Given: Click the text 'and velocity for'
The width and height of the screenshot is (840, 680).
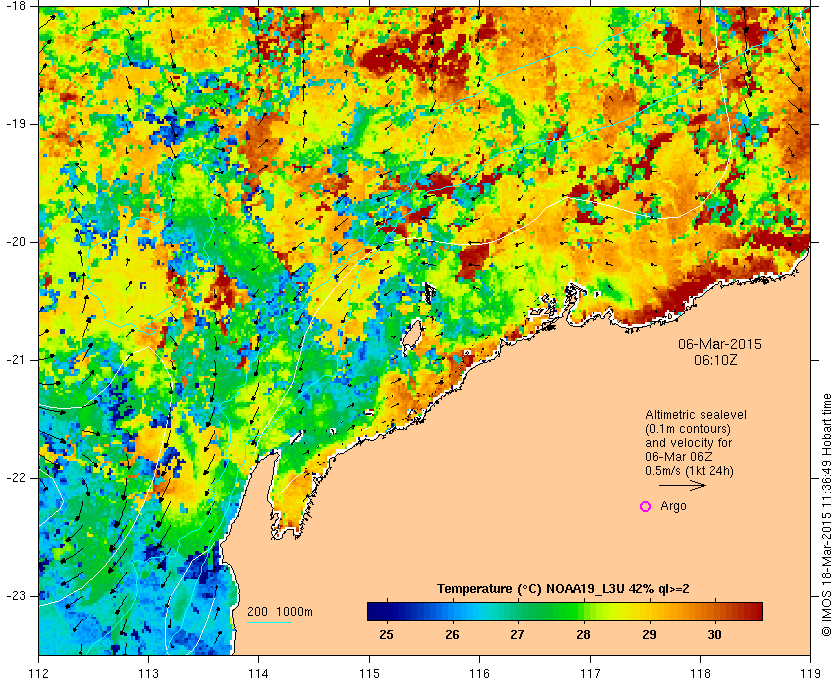Looking at the screenshot, I should [688, 443].
